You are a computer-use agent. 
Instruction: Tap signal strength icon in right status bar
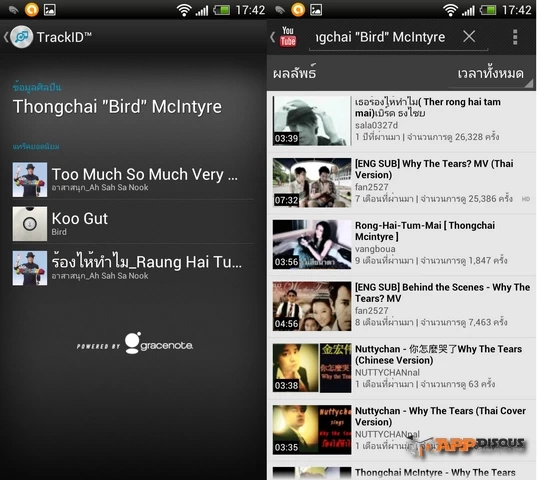click(469, 10)
